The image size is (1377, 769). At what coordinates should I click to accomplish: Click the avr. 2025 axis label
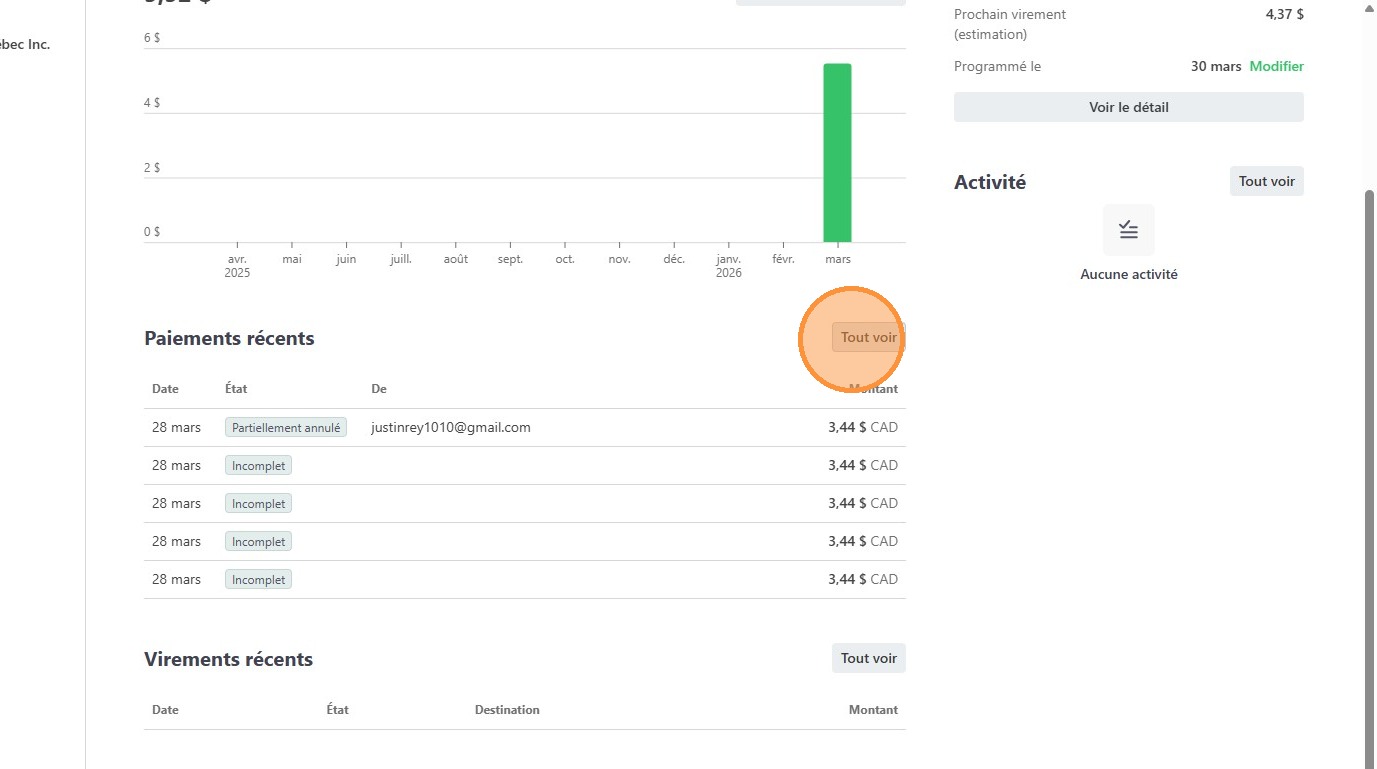point(238,266)
